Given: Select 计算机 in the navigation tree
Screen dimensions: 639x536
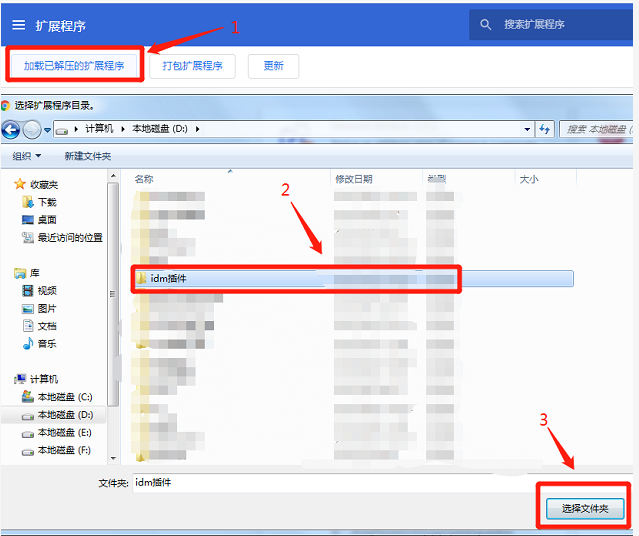Looking at the screenshot, I should 44,379.
